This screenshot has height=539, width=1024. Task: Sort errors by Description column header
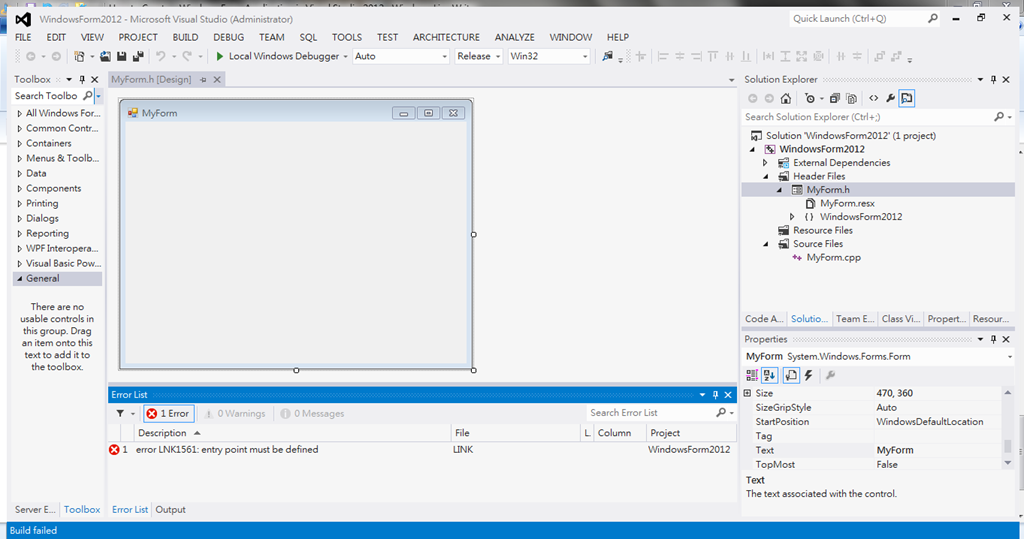pyautogui.click(x=293, y=433)
